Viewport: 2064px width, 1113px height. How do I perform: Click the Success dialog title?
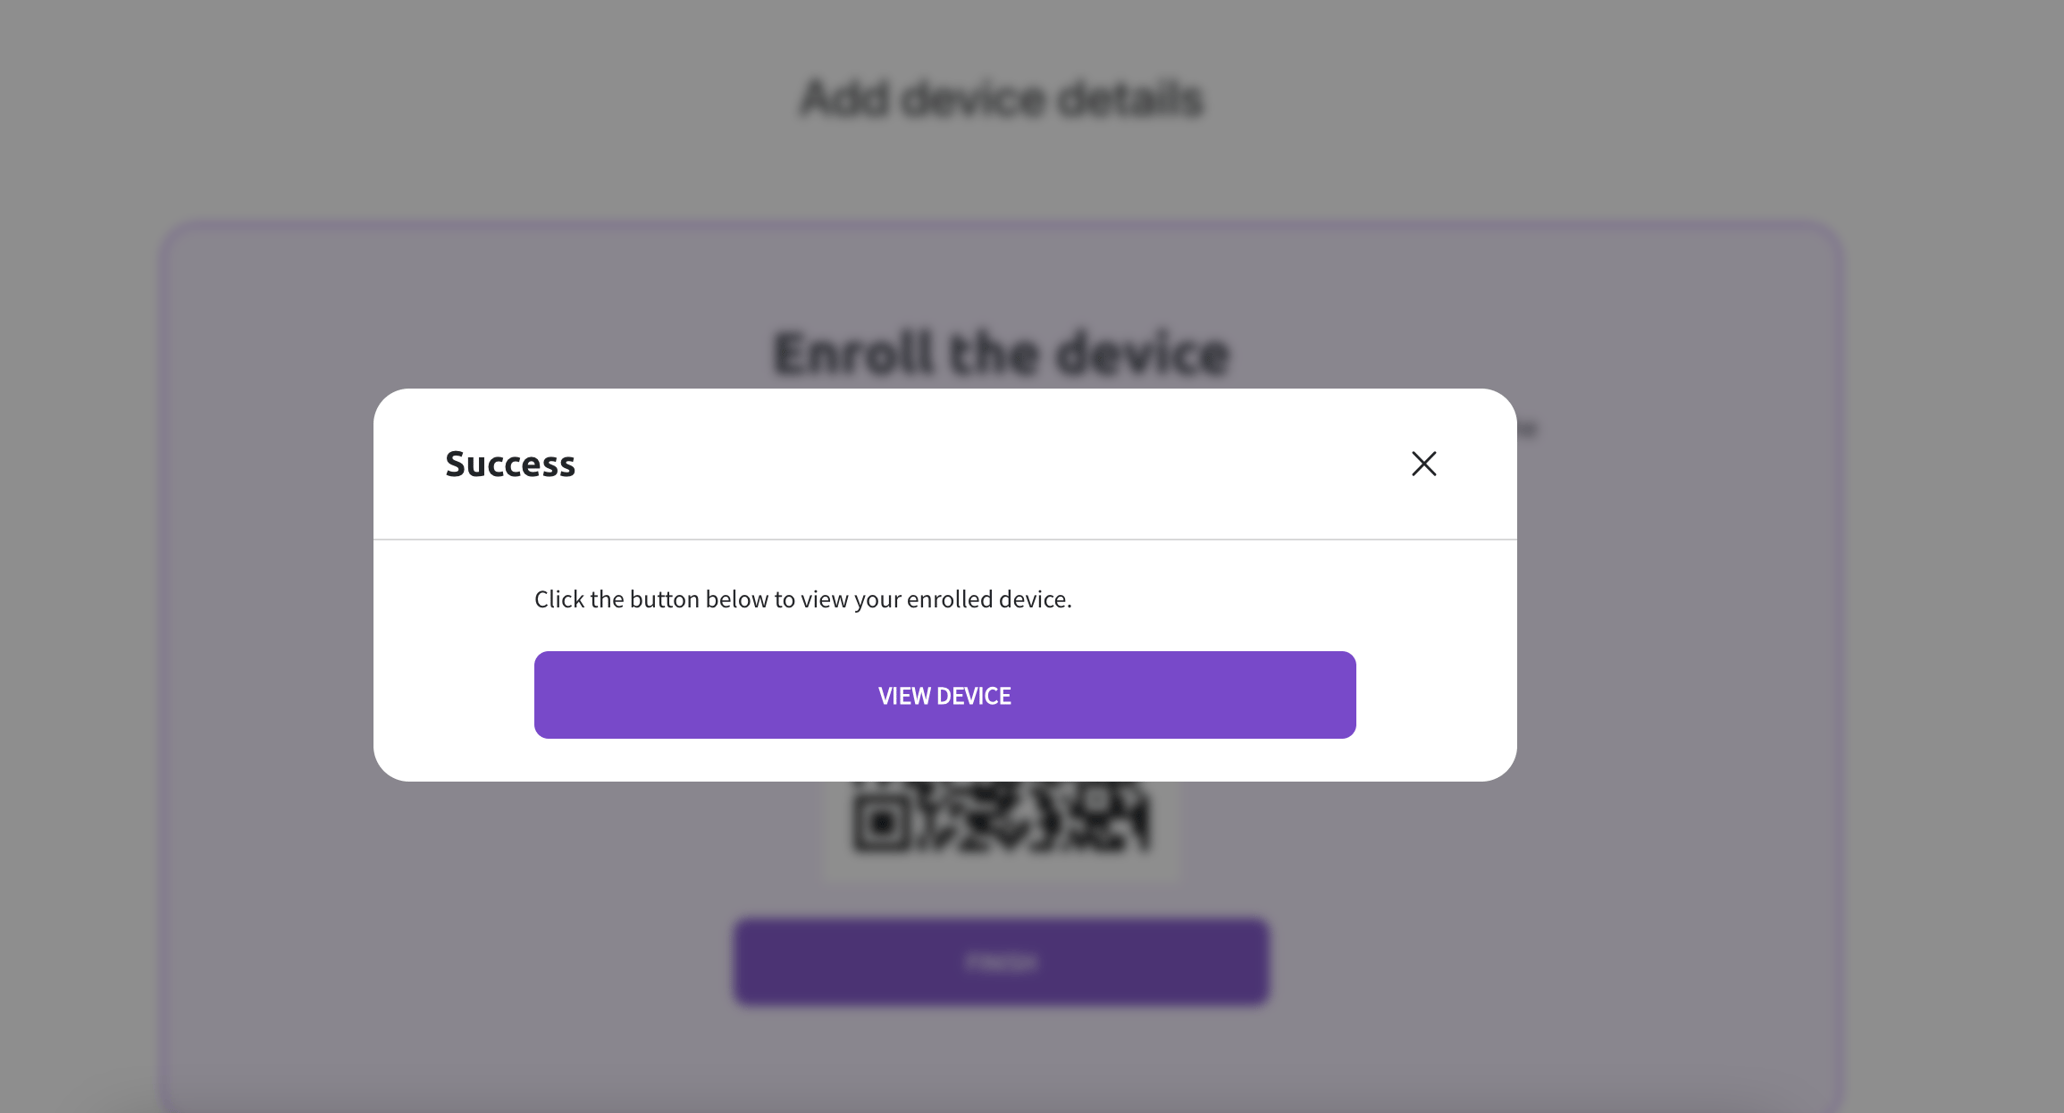coord(509,463)
